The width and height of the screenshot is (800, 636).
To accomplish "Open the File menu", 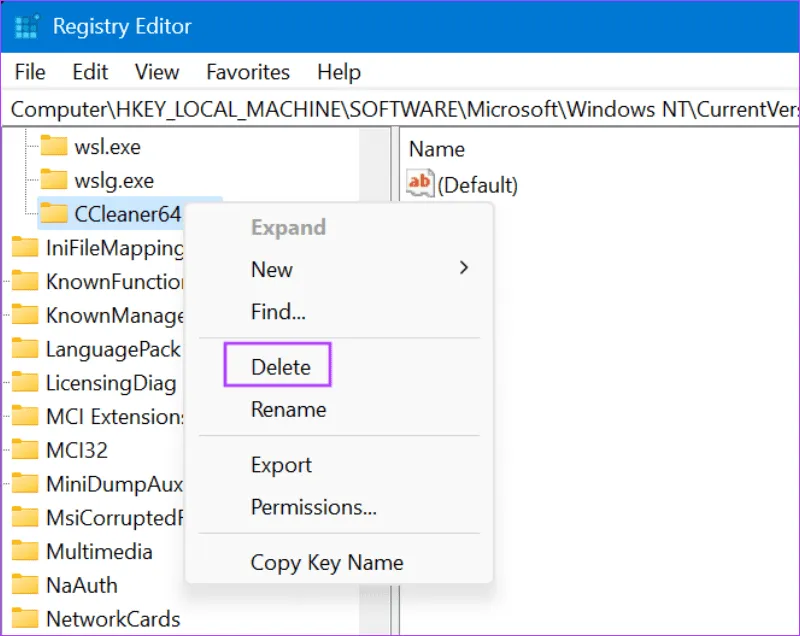I will (x=30, y=72).
